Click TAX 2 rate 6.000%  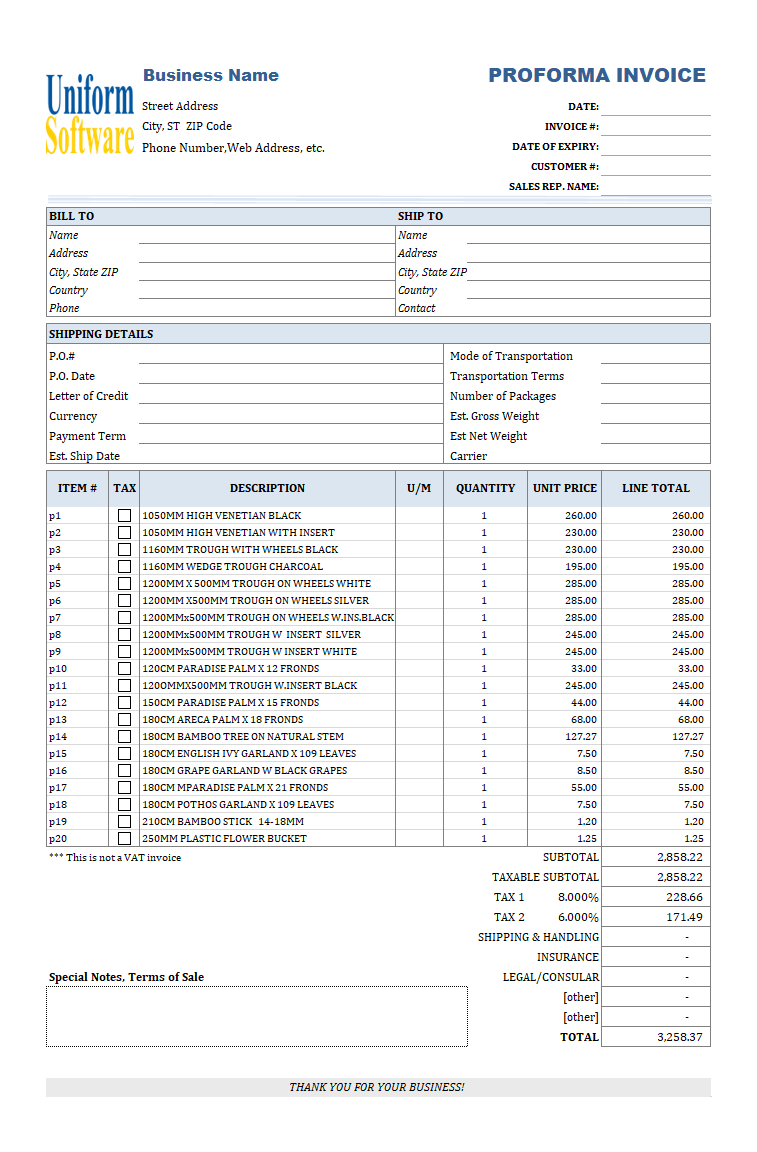pyautogui.click(x=578, y=918)
